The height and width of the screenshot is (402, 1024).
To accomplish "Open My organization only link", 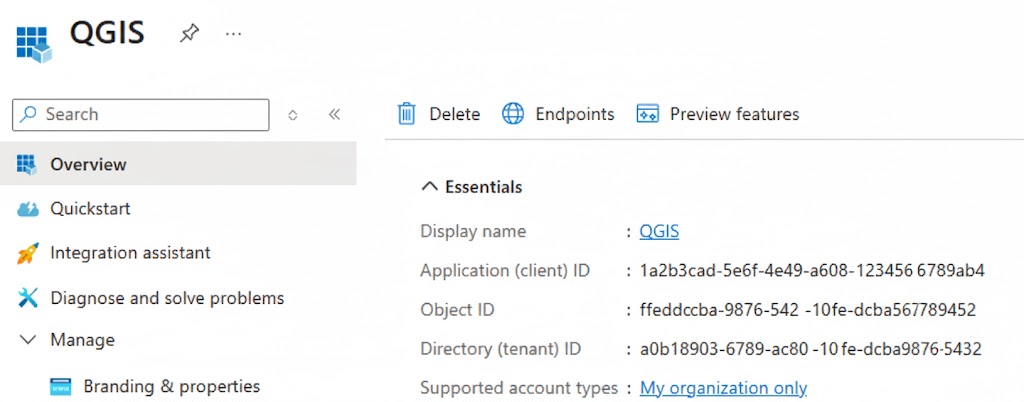I will coord(723,388).
